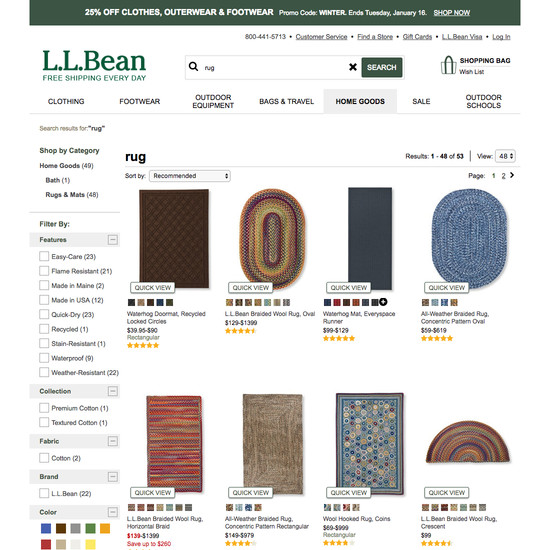The width and height of the screenshot is (550, 550).
Task: Go to next page using arrow icon
Action: click(512, 175)
